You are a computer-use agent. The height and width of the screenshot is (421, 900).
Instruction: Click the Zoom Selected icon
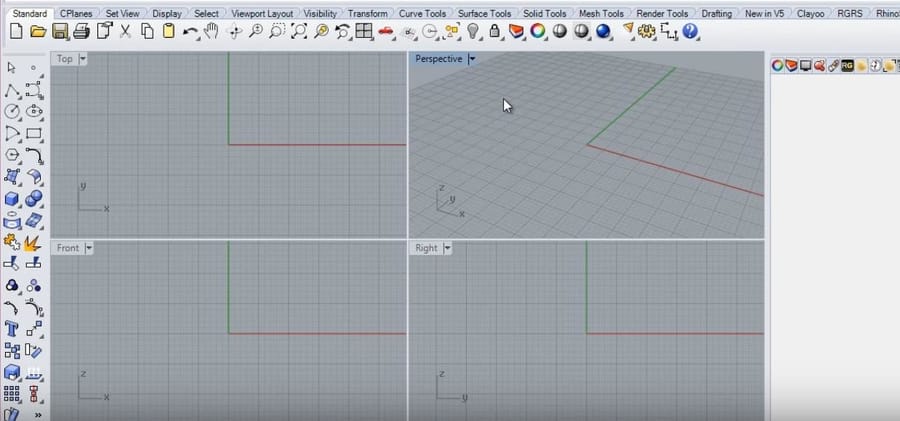coord(321,31)
